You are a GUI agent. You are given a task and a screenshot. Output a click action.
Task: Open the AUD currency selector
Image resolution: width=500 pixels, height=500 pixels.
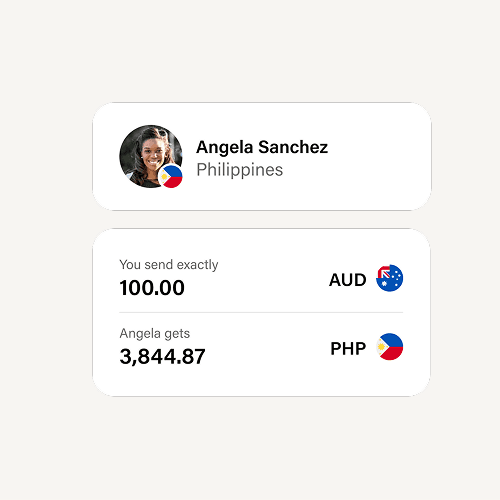tap(366, 279)
